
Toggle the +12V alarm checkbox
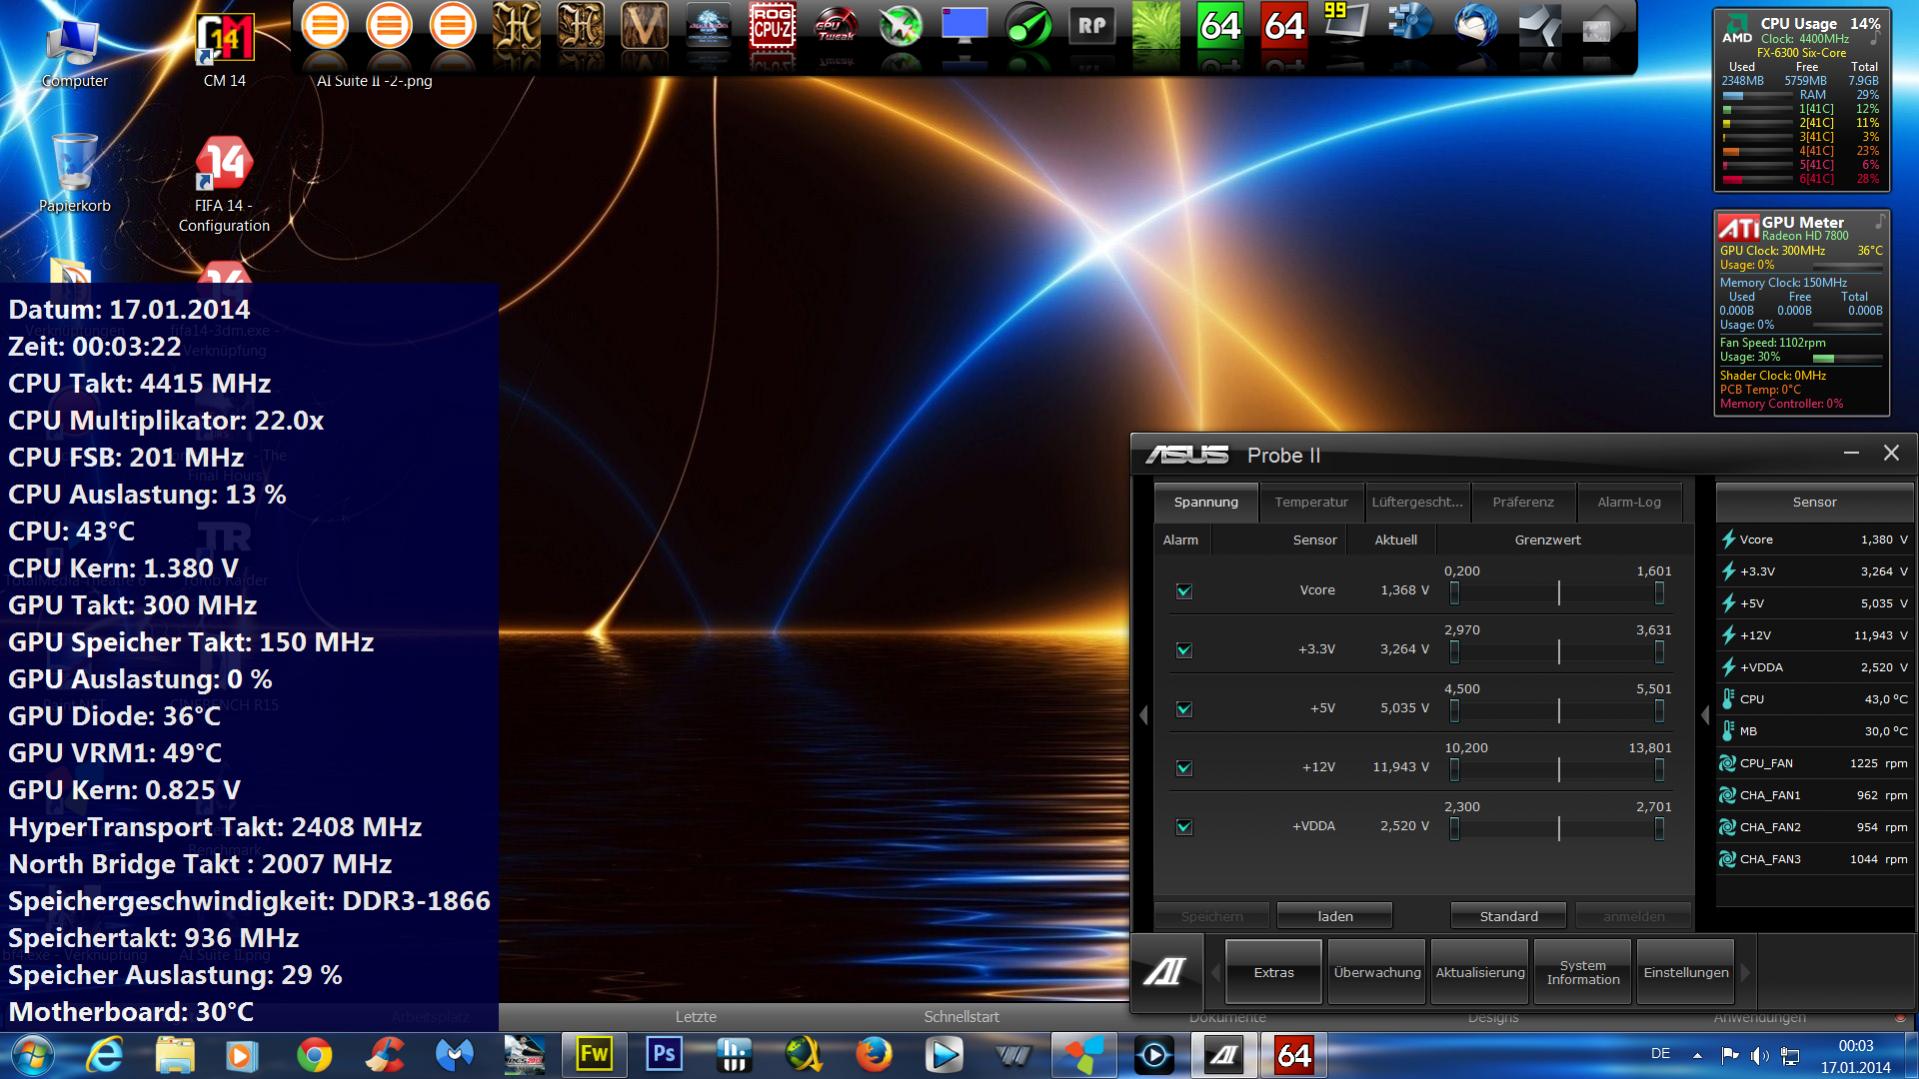click(x=1184, y=768)
